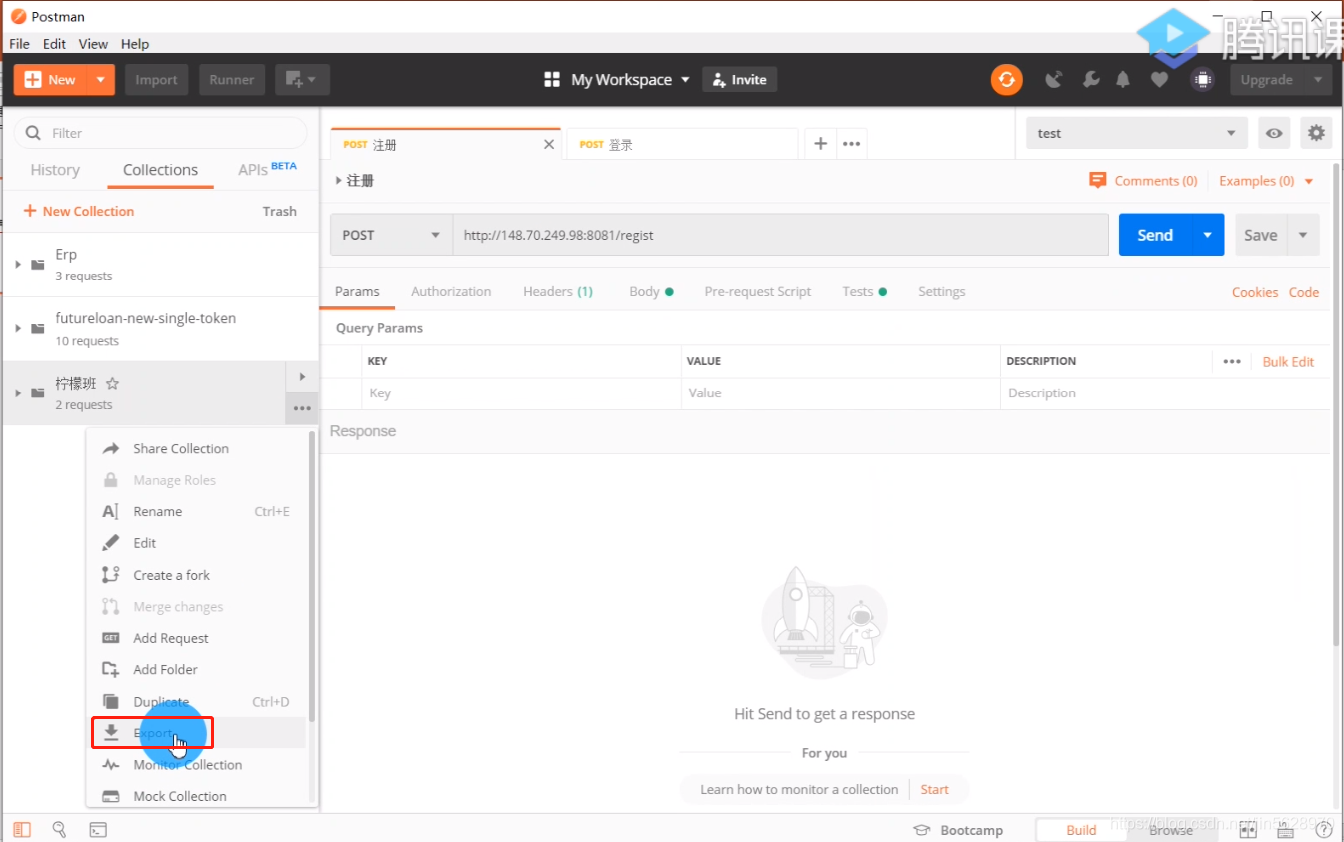Click the Bulk Edit link
This screenshot has height=842, width=1344.
coord(1288,362)
